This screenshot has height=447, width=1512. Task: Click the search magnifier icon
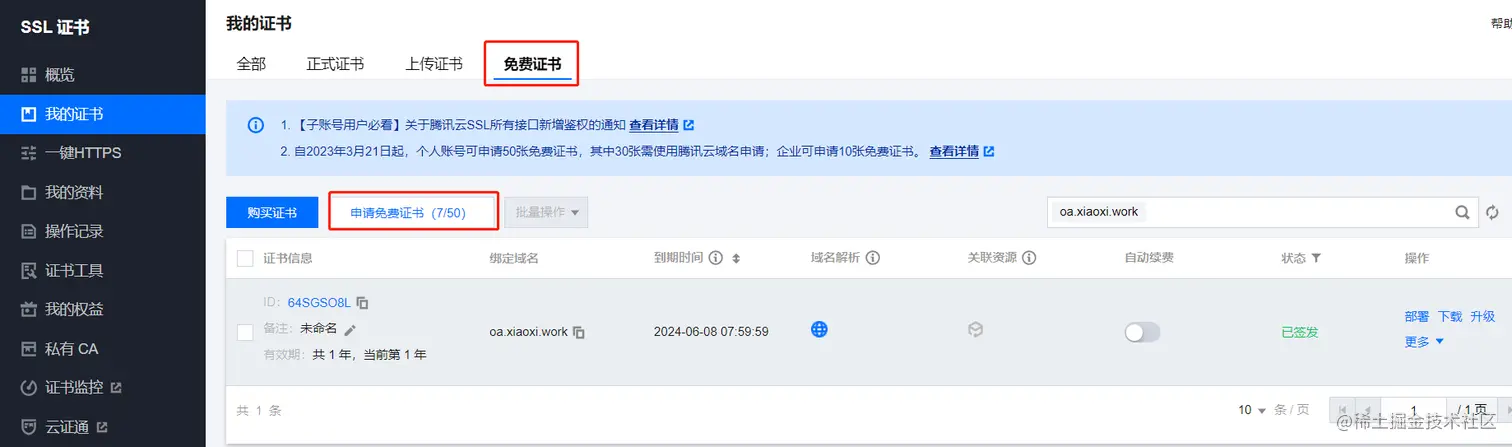coord(1462,212)
